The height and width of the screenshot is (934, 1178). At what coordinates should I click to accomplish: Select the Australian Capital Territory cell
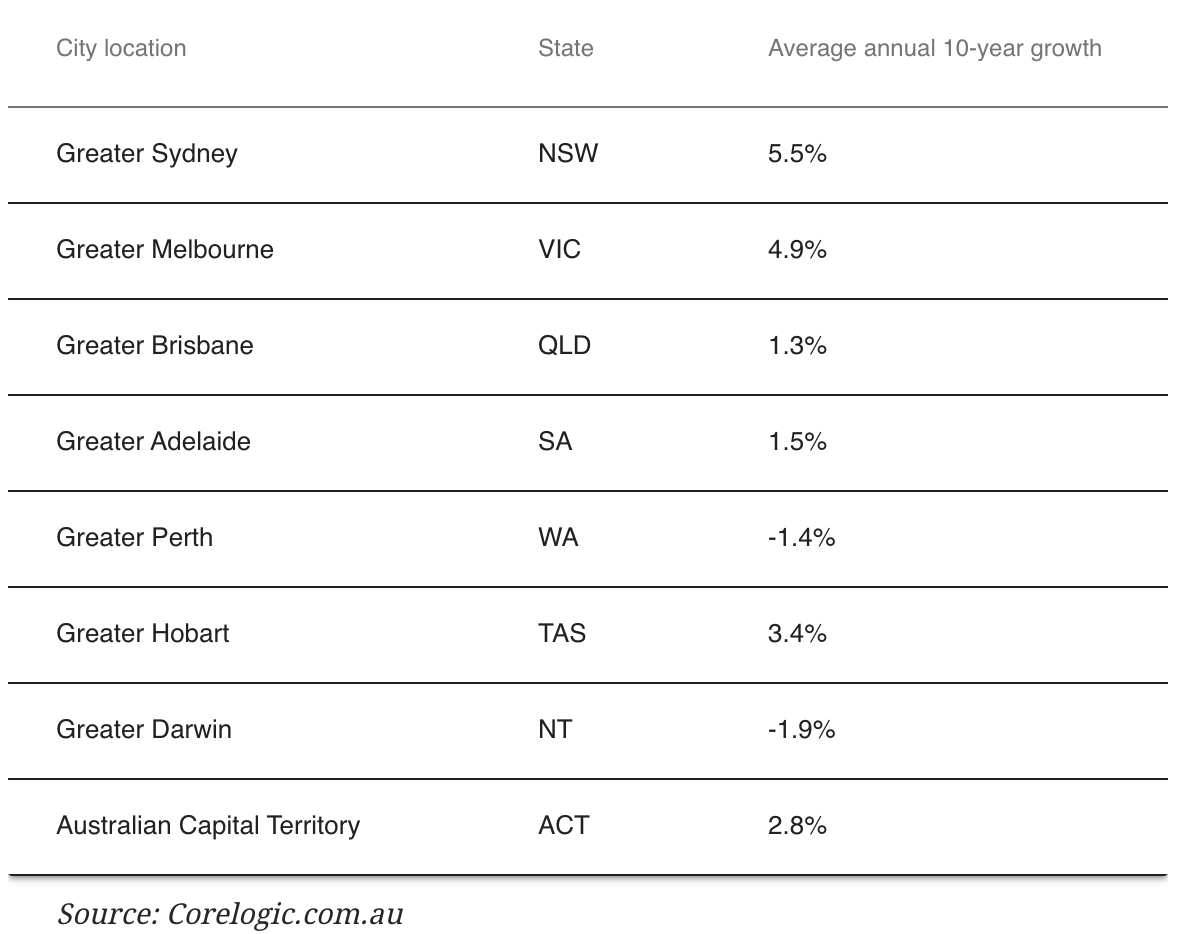[208, 826]
